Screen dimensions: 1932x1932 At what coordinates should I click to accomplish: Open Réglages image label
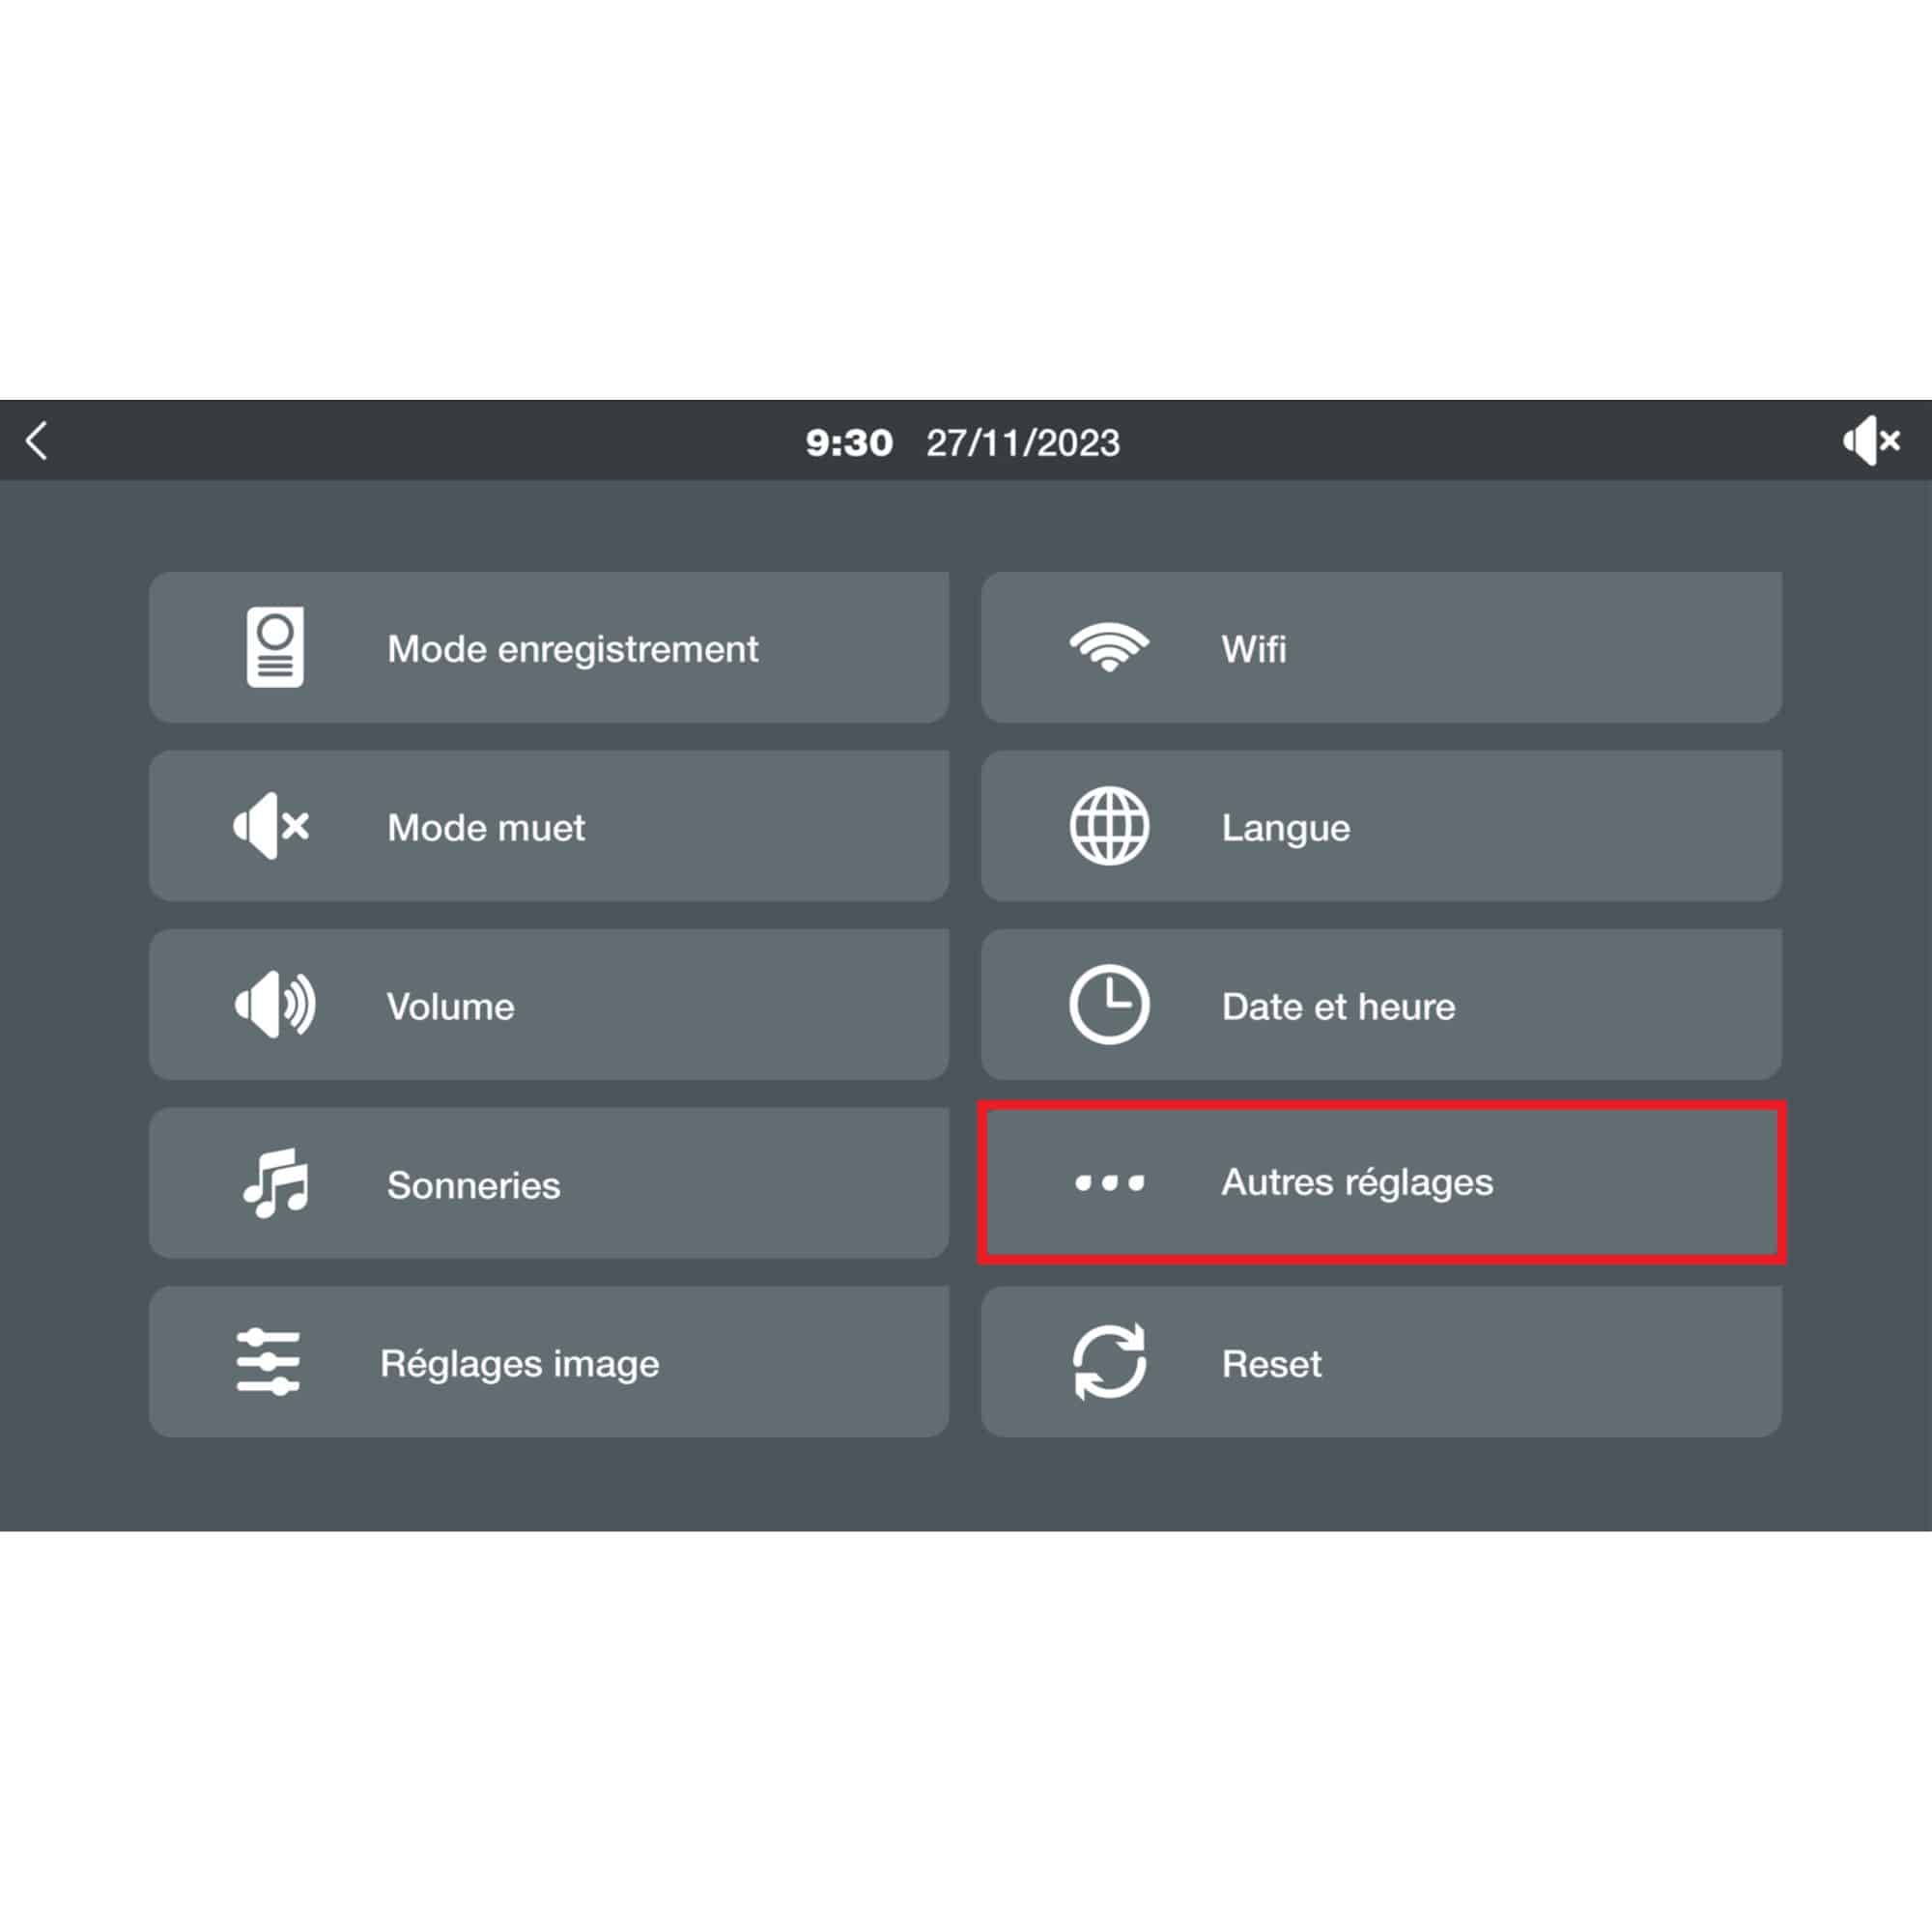coord(520,1365)
